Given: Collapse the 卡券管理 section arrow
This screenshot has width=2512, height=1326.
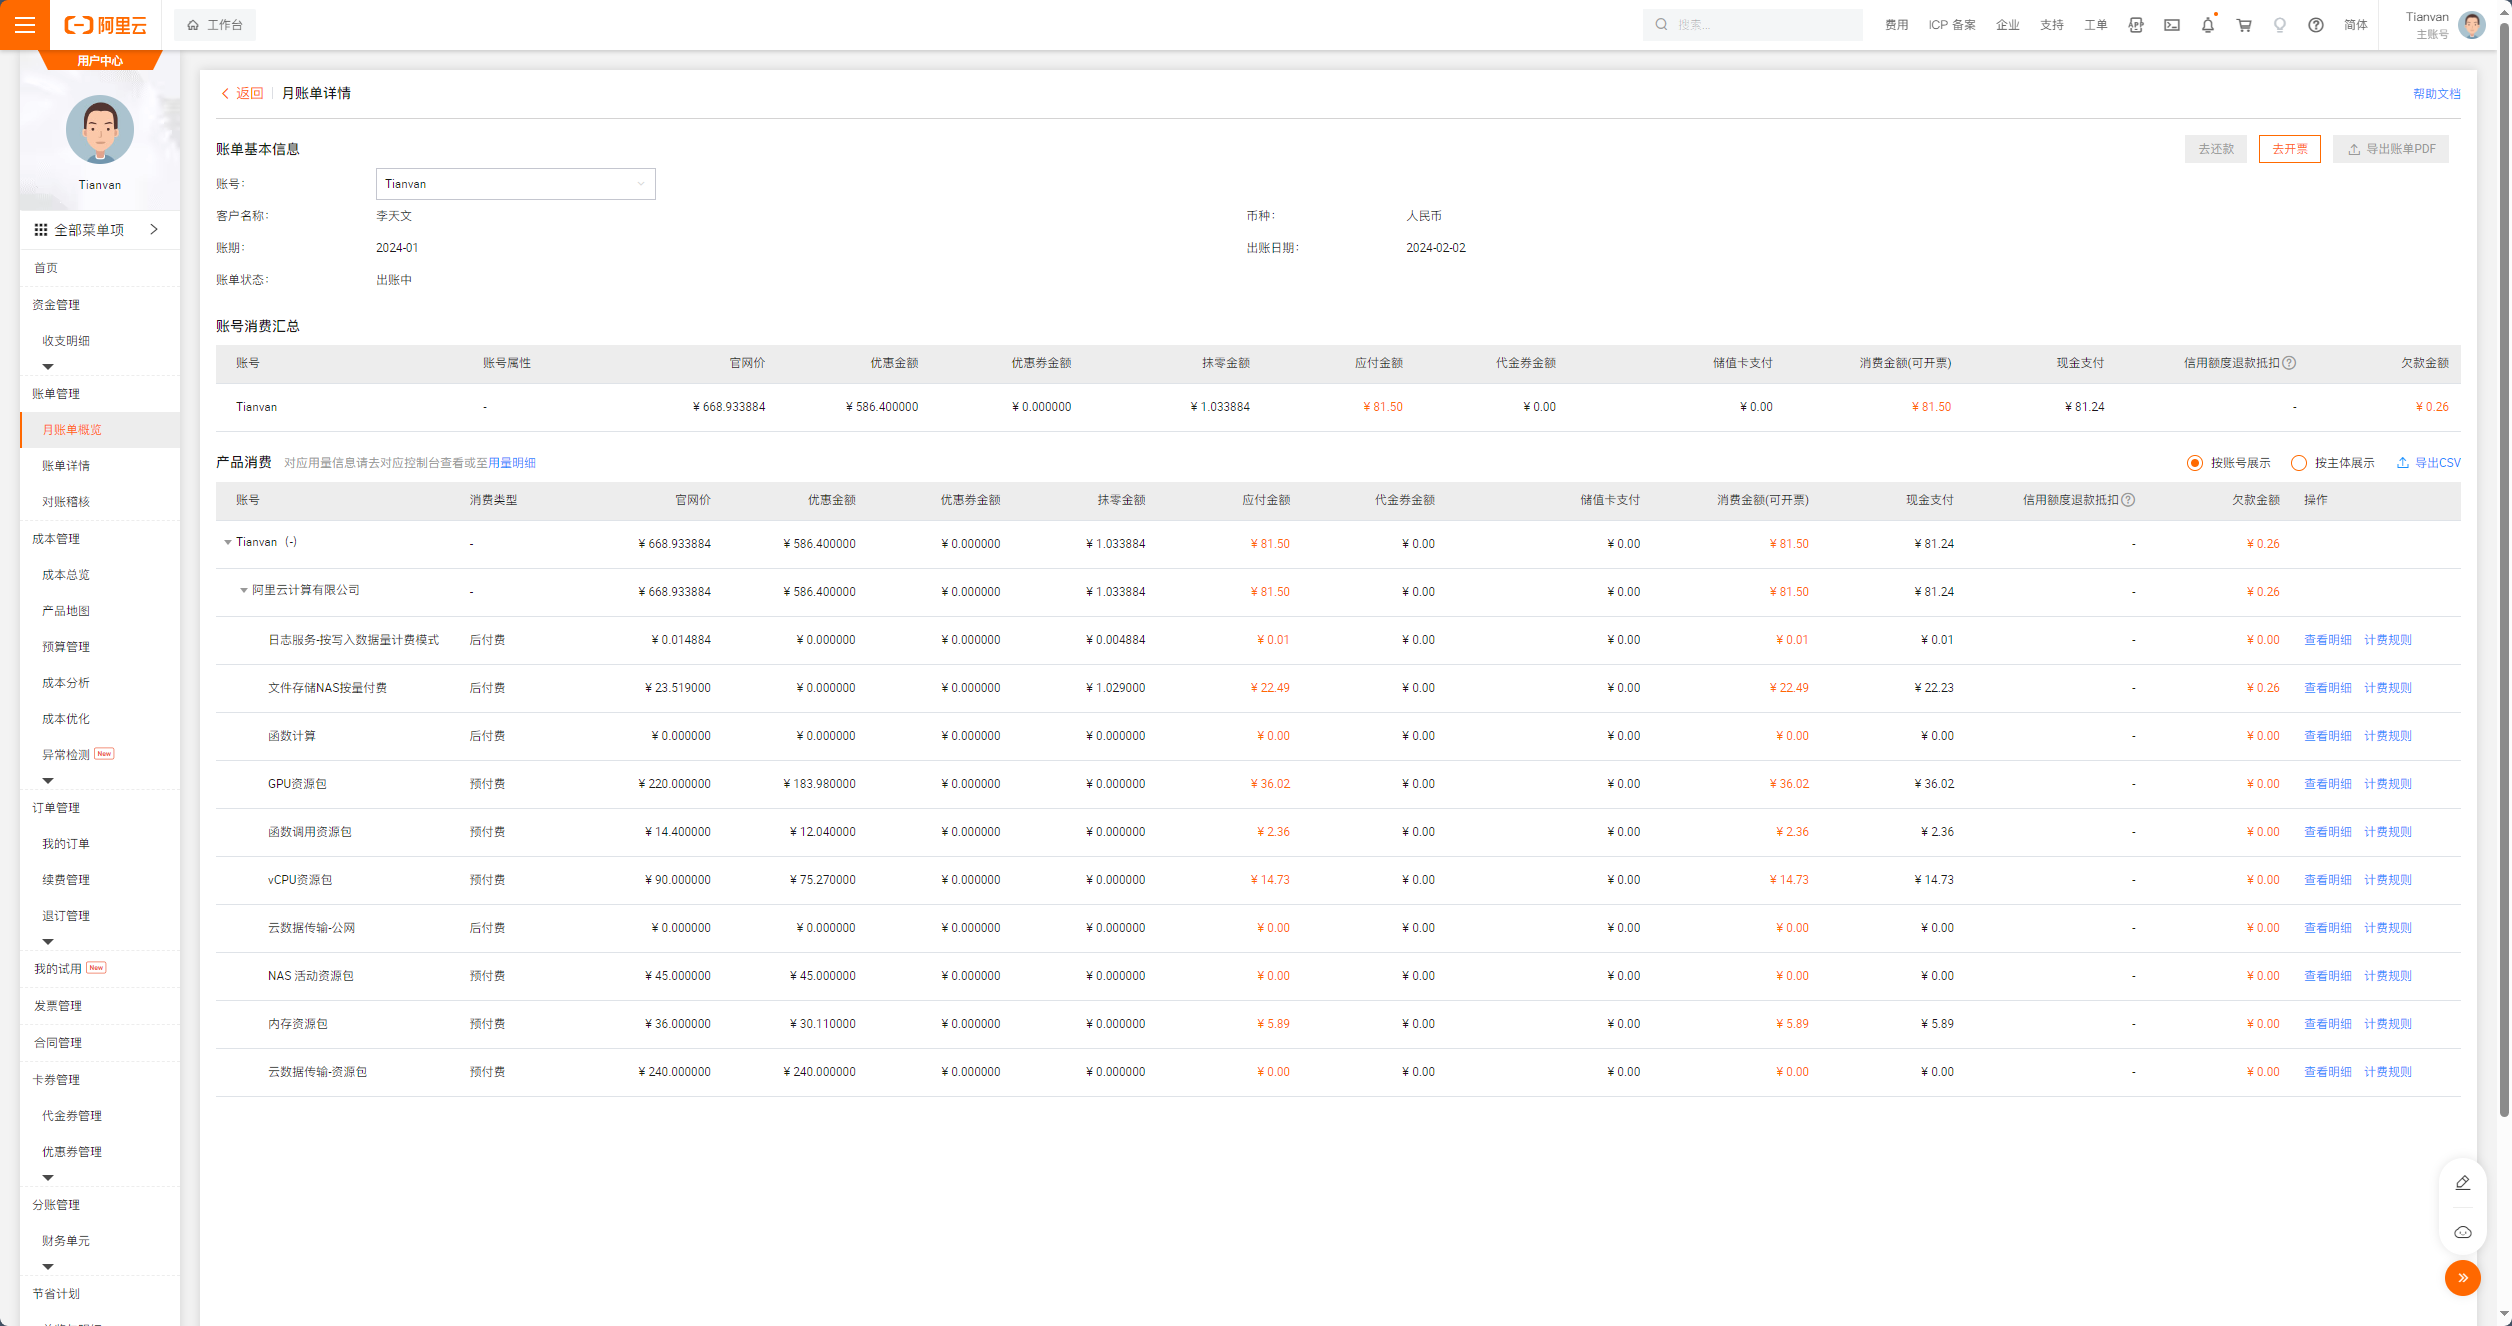Looking at the screenshot, I should pos(48,1178).
